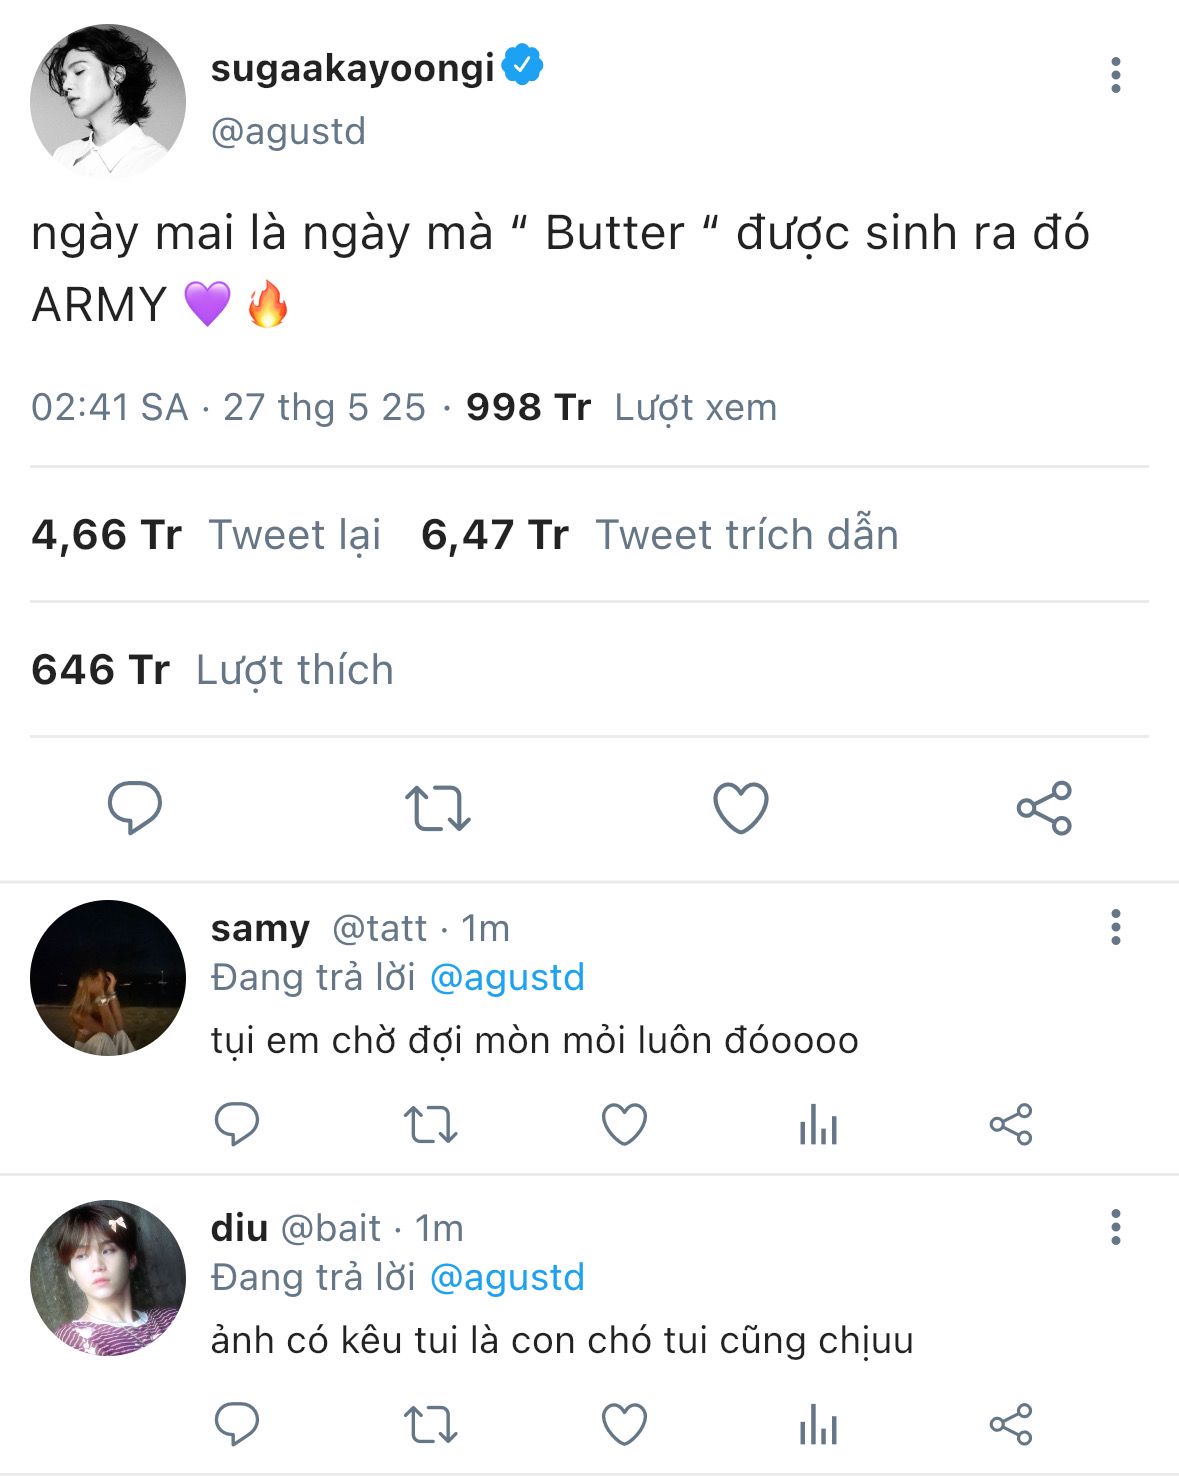
Task: Retweet the main tweet by sugaakayoongi
Action: coord(437,808)
